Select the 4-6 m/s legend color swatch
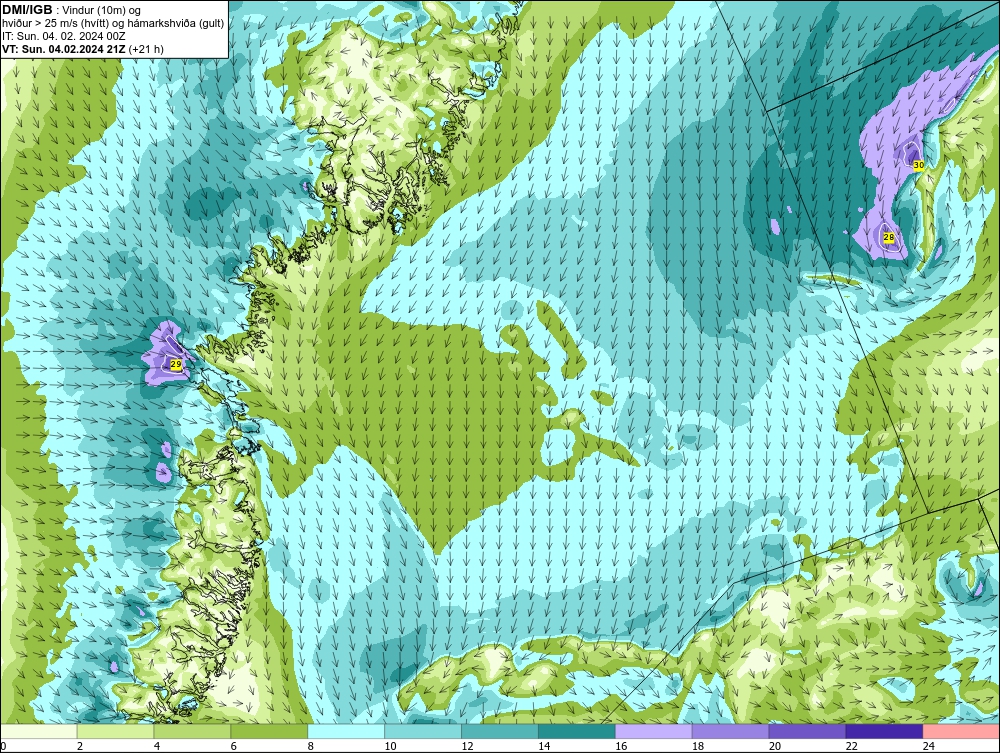The width and height of the screenshot is (1000, 753). tap(192, 731)
